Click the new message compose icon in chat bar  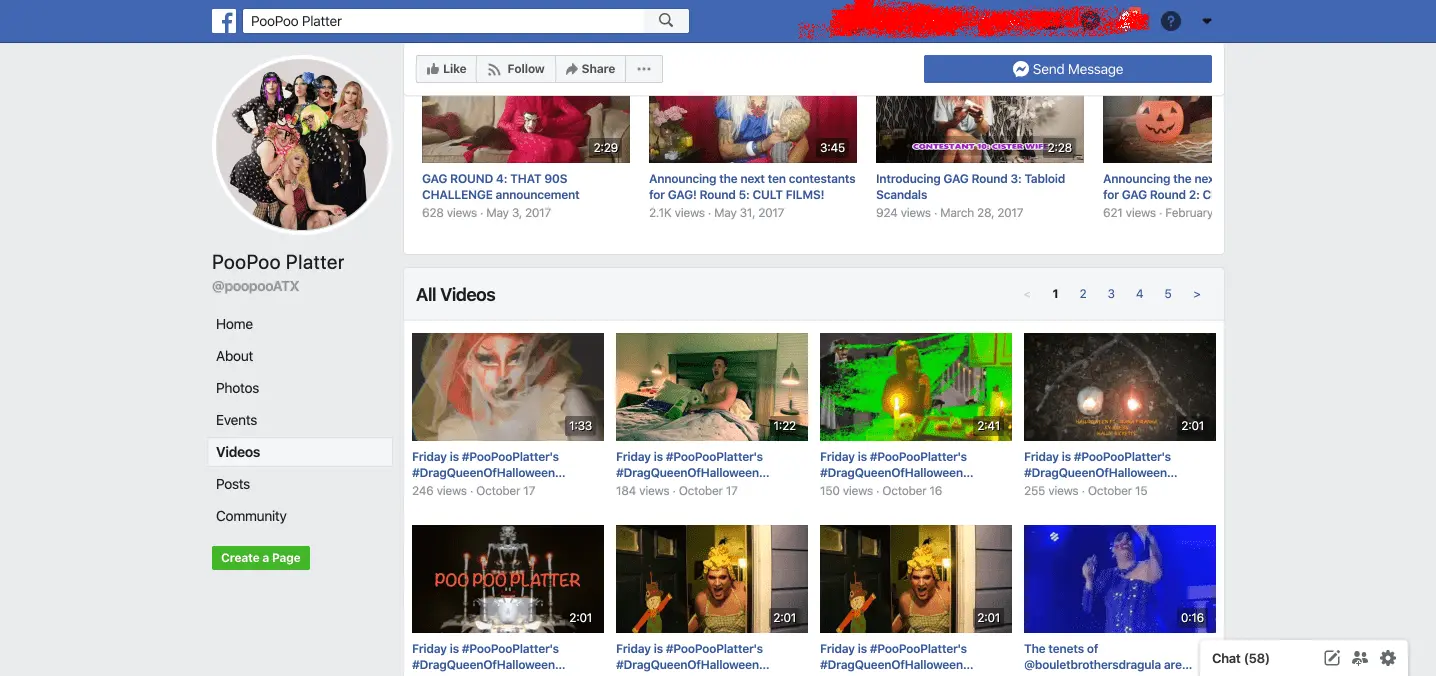click(x=1331, y=658)
